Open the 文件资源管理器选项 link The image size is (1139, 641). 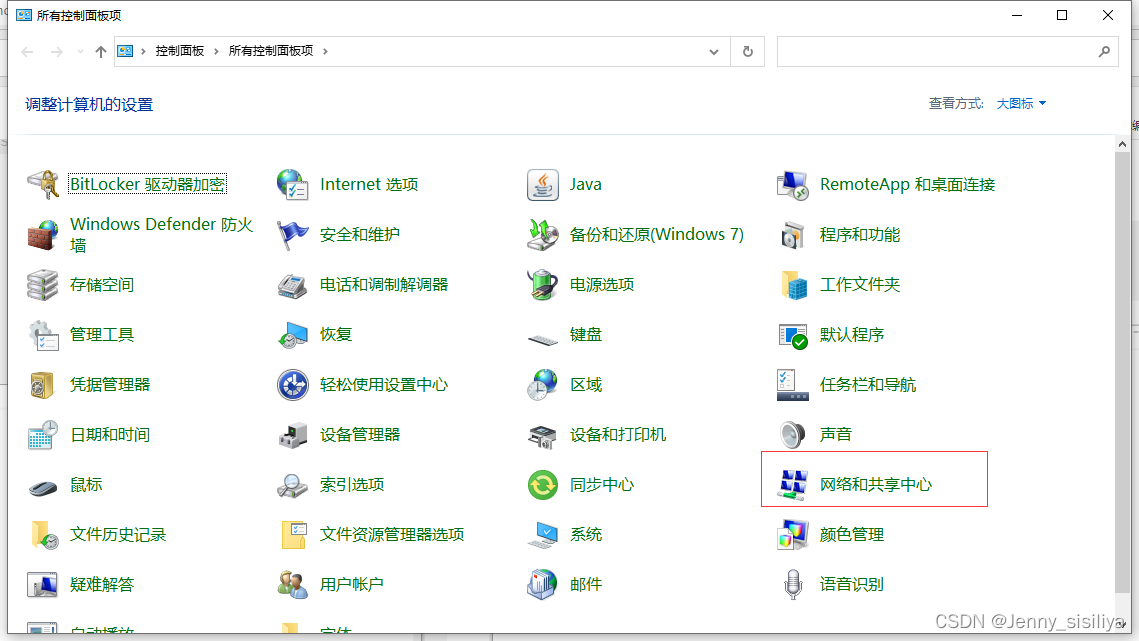pos(392,535)
